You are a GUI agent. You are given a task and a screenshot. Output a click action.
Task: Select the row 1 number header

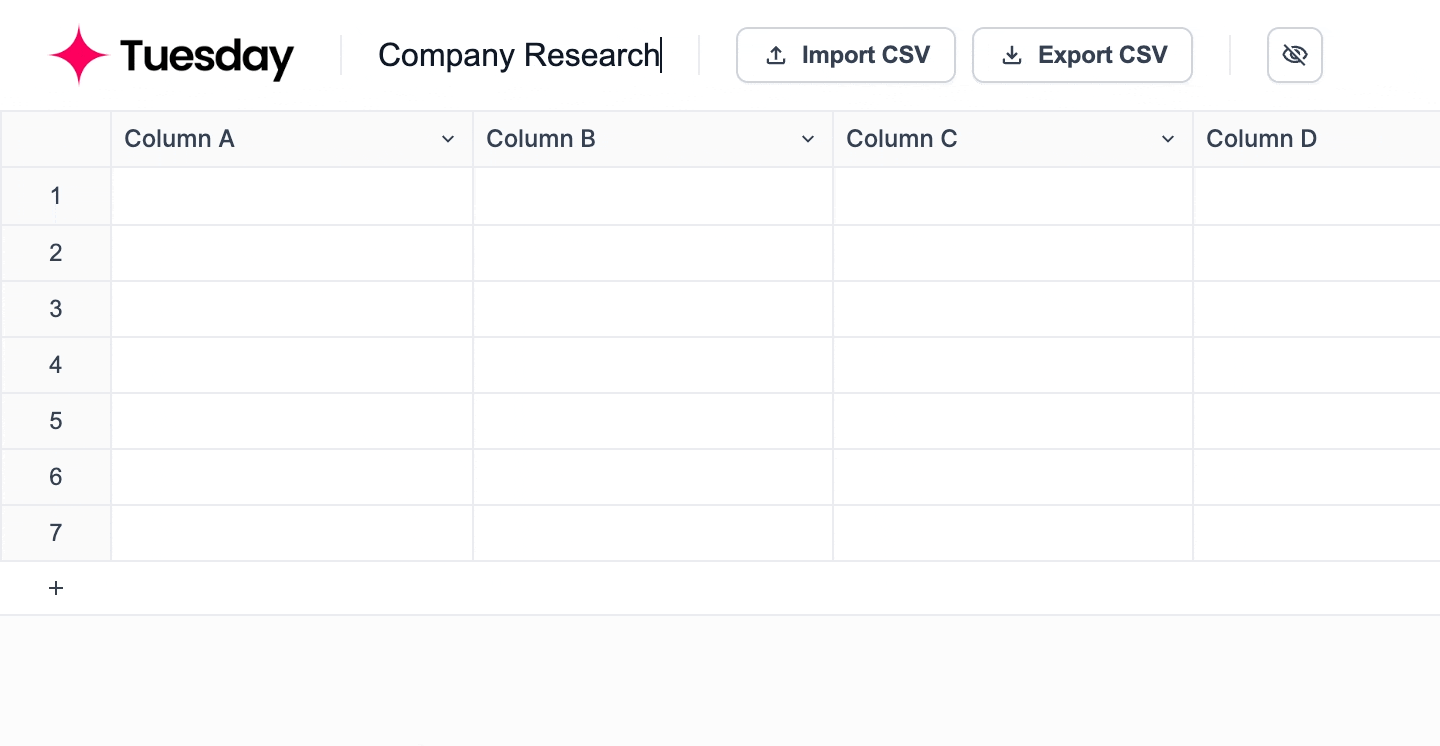tap(56, 196)
